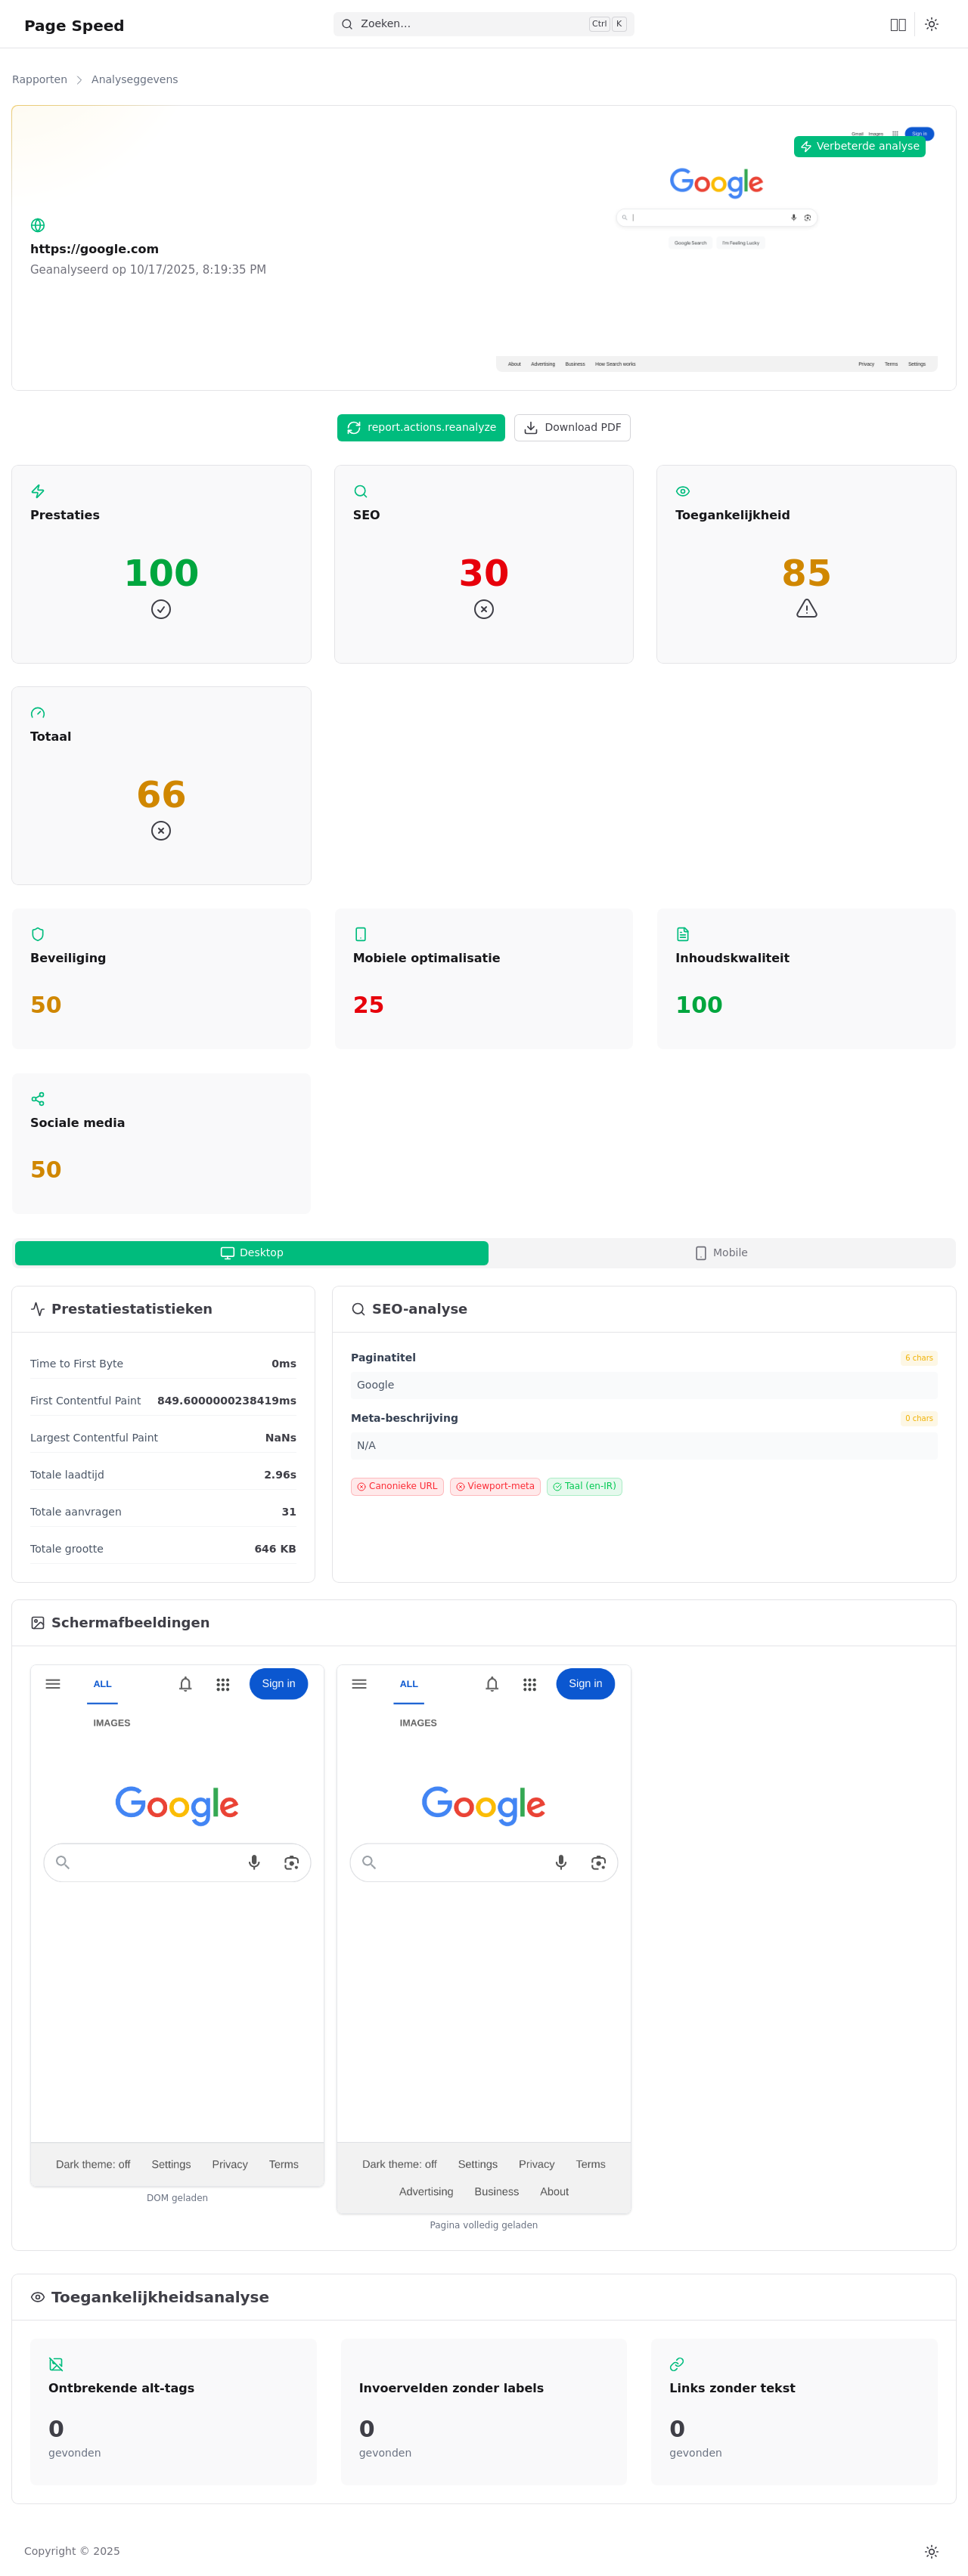Click the magnifier icon on SEO card
This screenshot has height=2576, width=968.
tap(361, 492)
